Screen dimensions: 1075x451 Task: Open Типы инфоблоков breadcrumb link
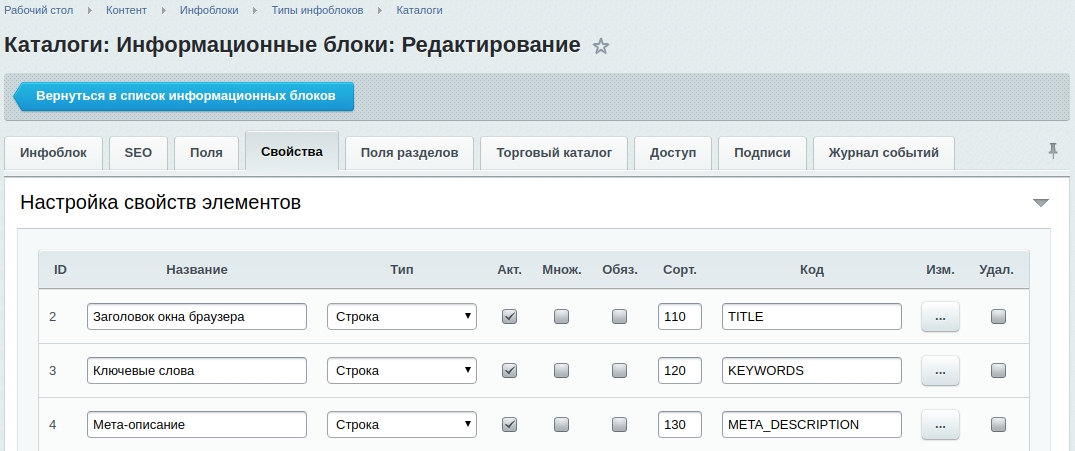316,10
